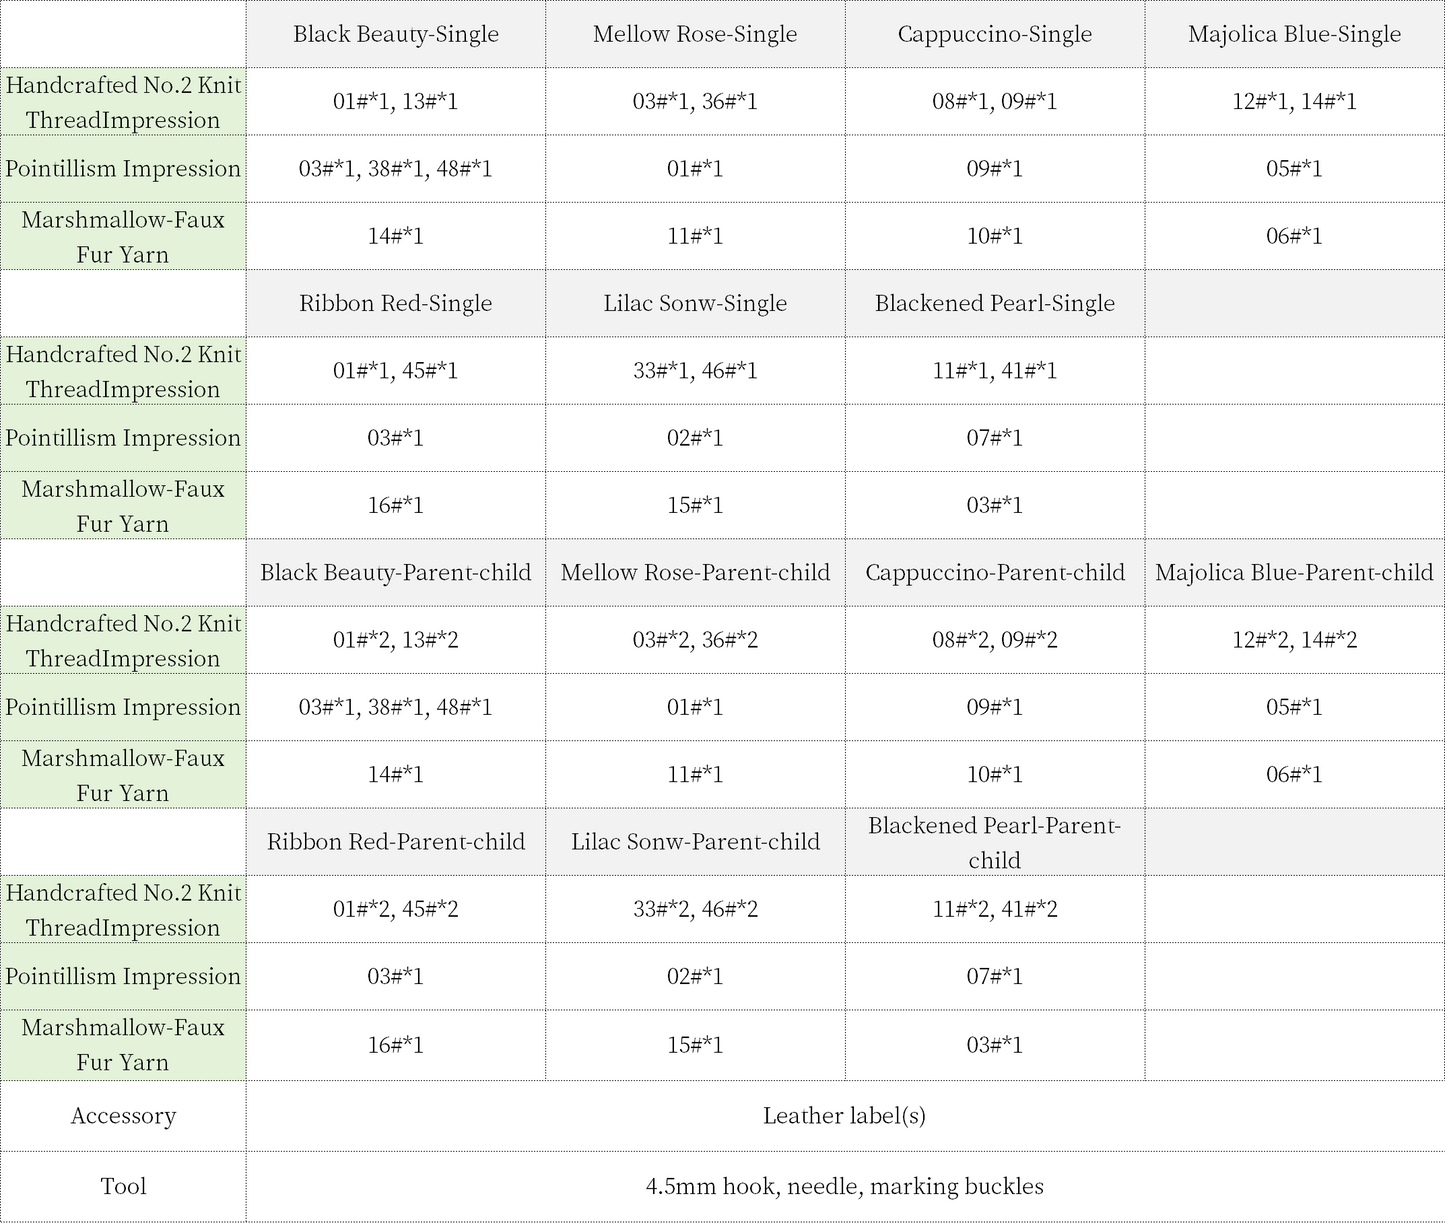Select the cell reading 33#*2, 46#*2
The height and width of the screenshot is (1223, 1445).
(x=695, y=909)
